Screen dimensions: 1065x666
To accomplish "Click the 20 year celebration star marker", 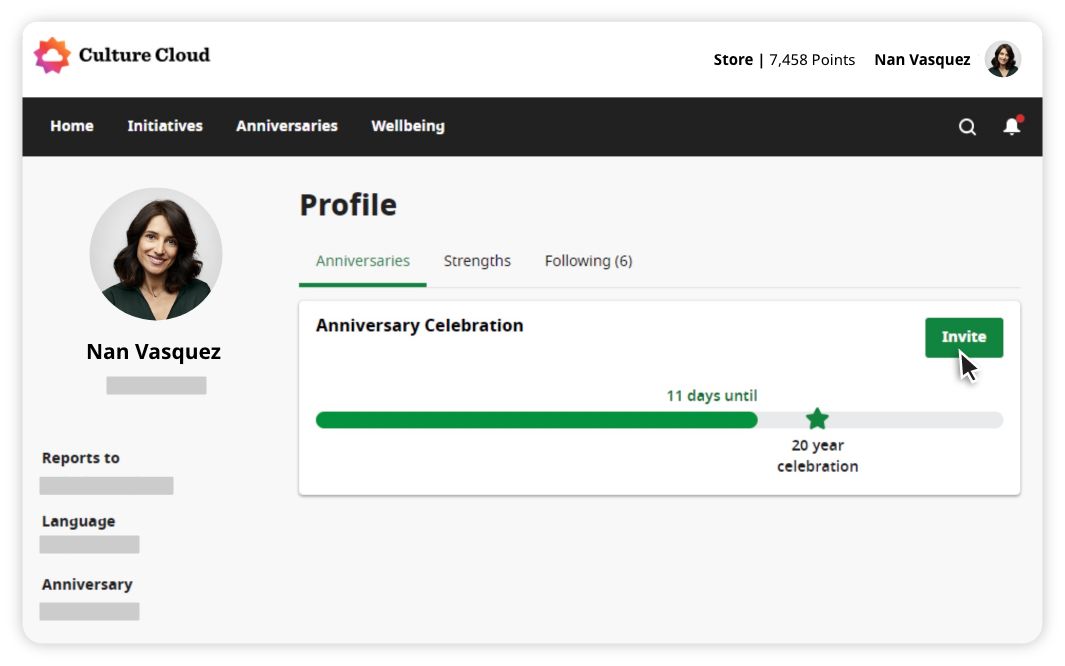I will [x=817, y=419].
